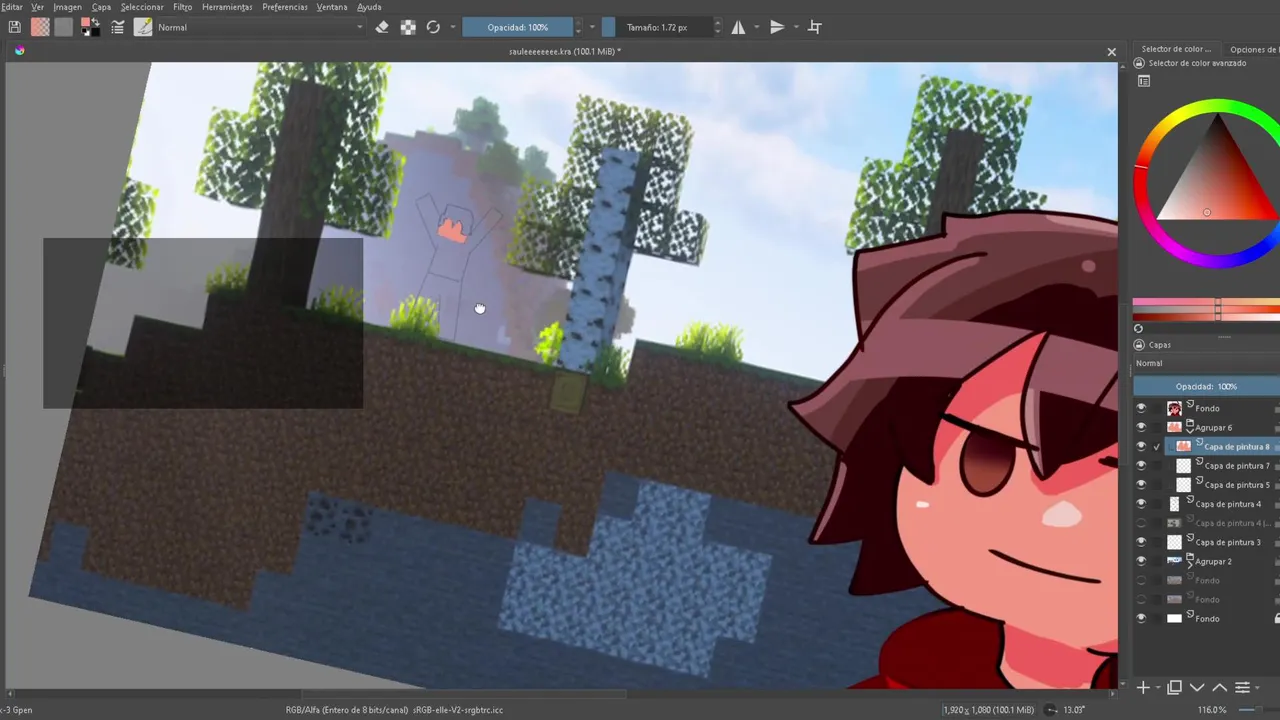
Task: Open the Ver menu
Action: point(37,7)
